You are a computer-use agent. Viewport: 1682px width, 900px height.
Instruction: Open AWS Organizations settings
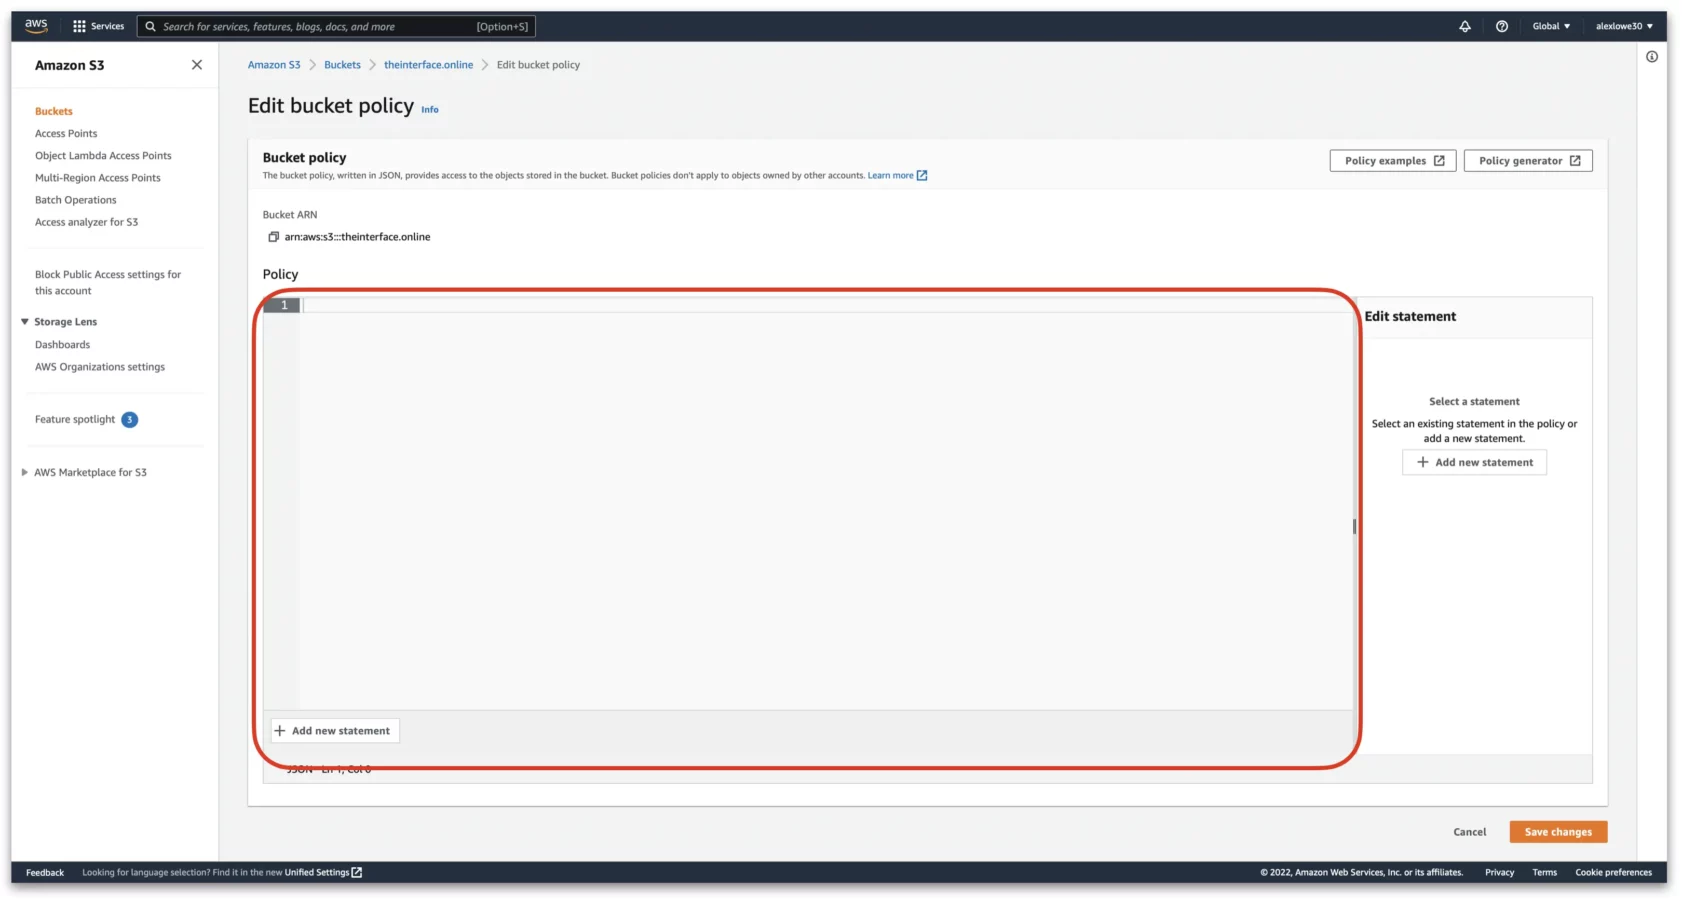(x=100, y=367)
